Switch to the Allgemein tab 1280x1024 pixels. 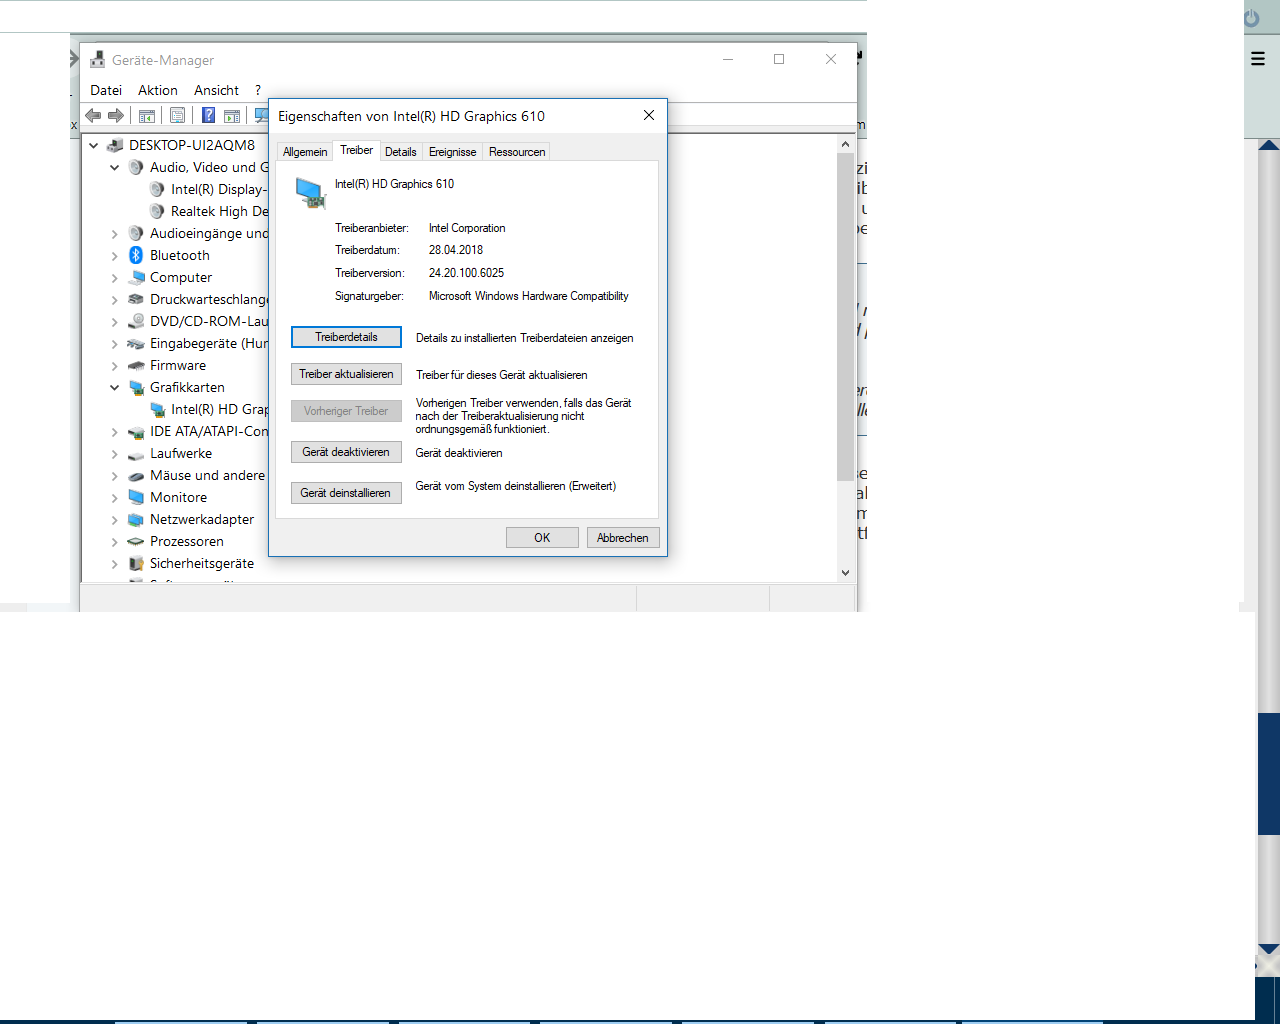coord(305,152)
